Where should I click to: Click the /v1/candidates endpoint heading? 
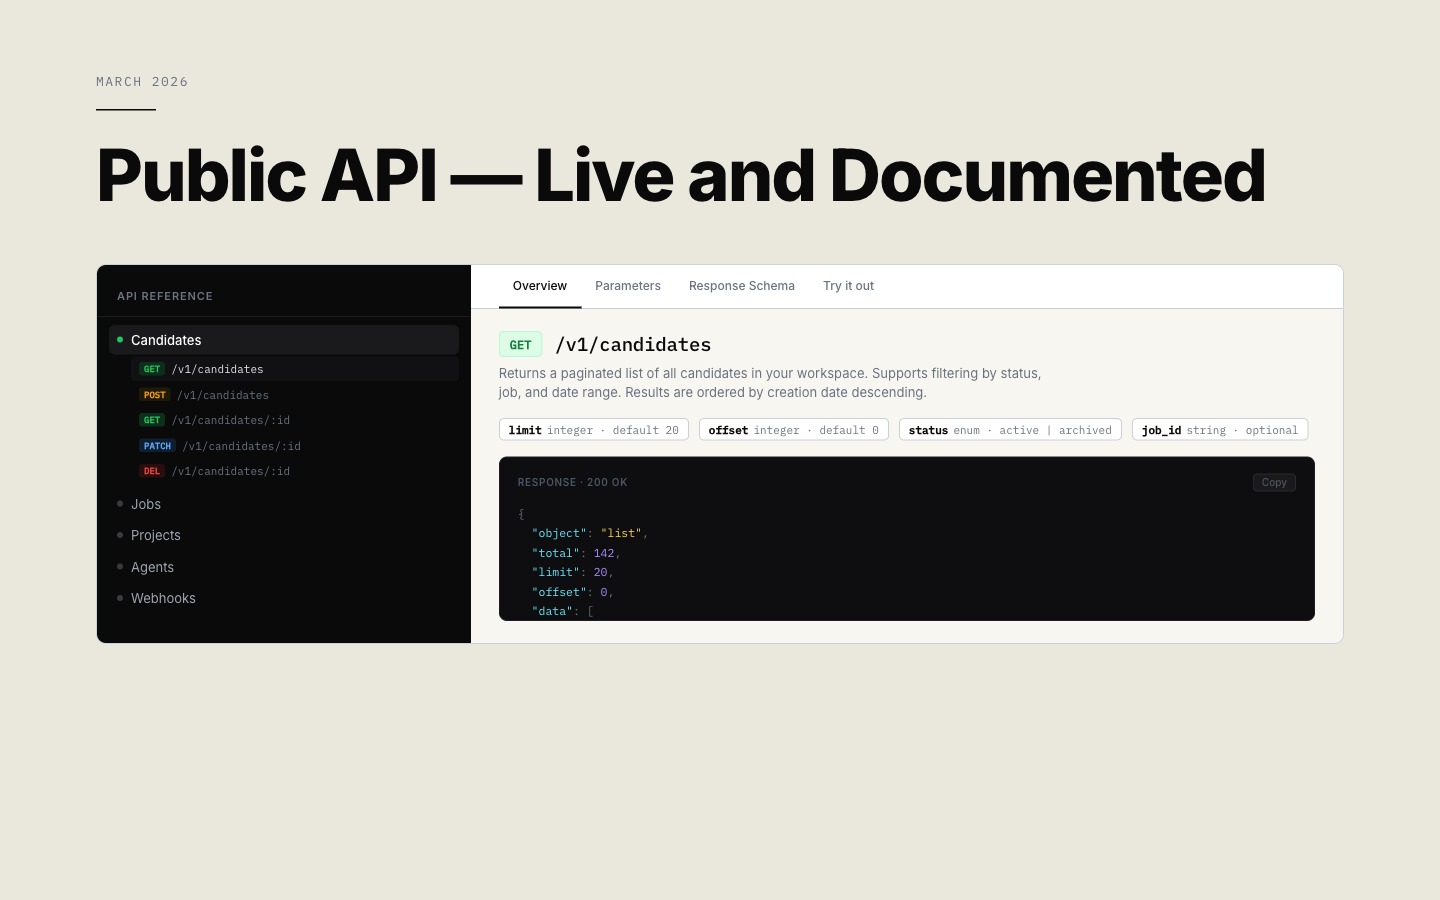pos(633,345)
